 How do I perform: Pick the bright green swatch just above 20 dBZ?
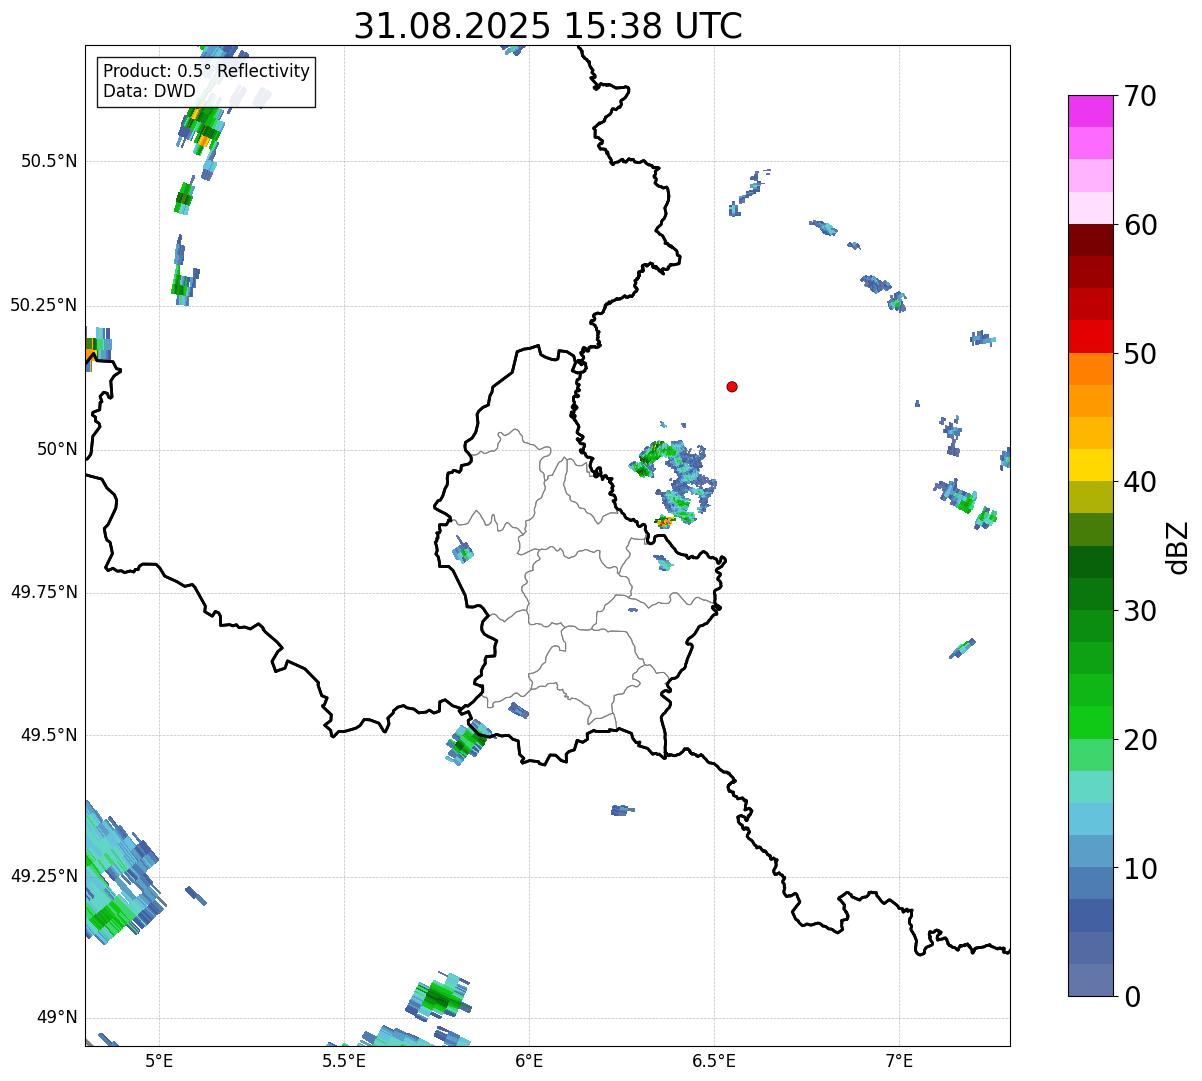[1090, 723]
